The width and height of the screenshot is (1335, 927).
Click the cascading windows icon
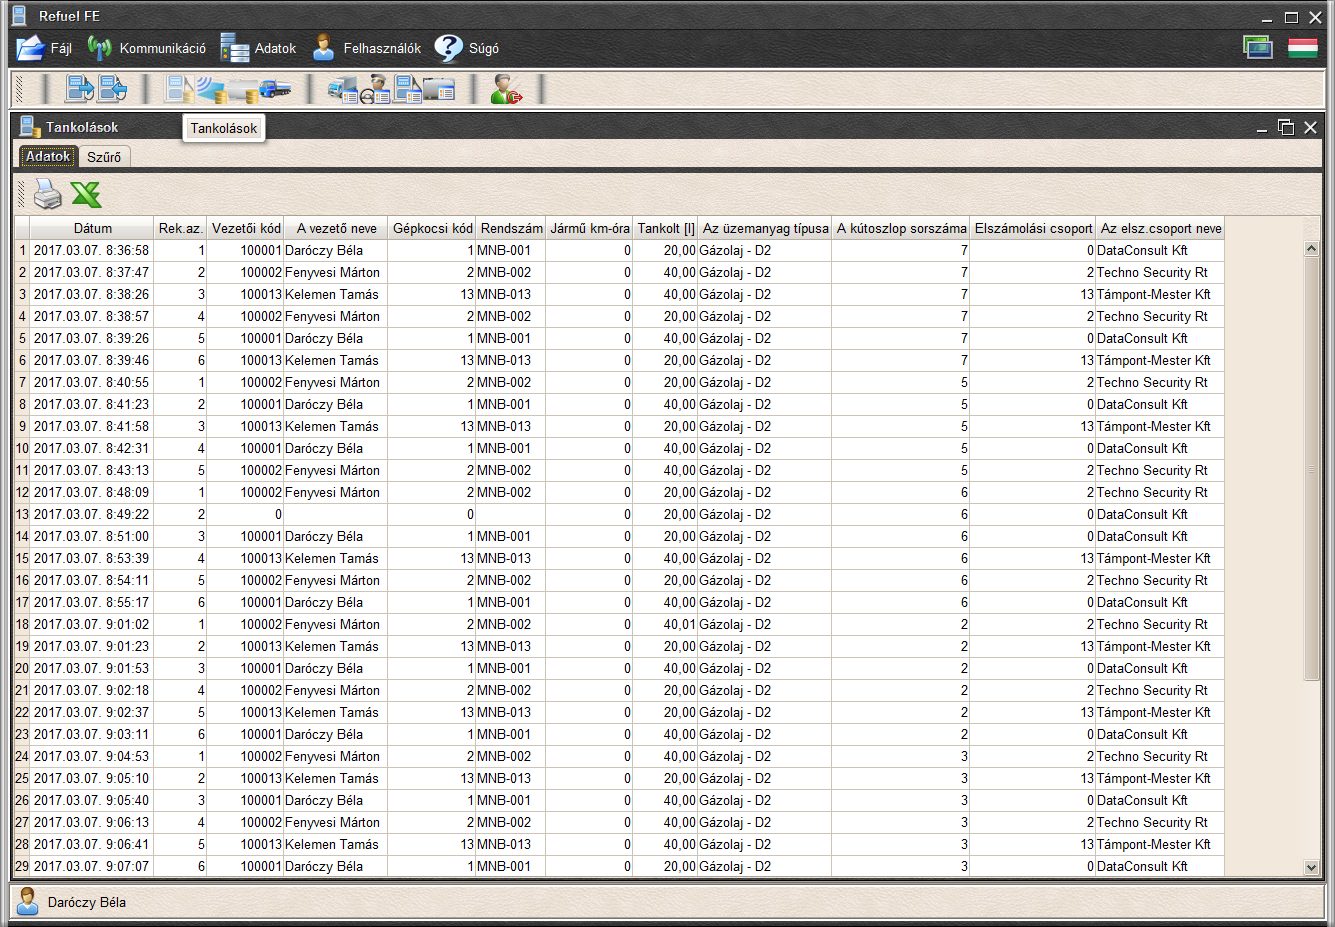(x=1258, y=47)
